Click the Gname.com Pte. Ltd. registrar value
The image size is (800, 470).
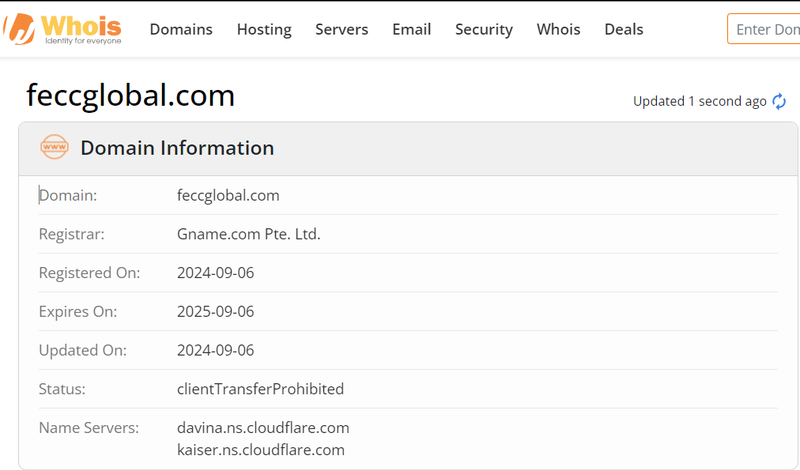pyautogui.click(x=248, y=234)
